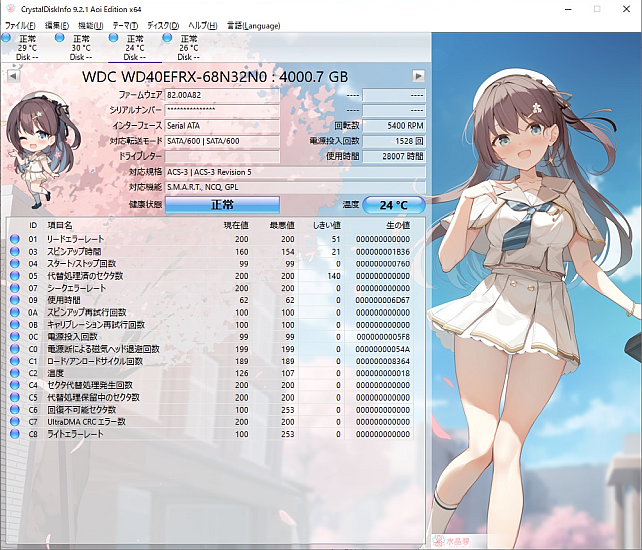Viewport: 642px width, 550px height.
Task: Select the 26 °C disk tab
Action: 188,48
